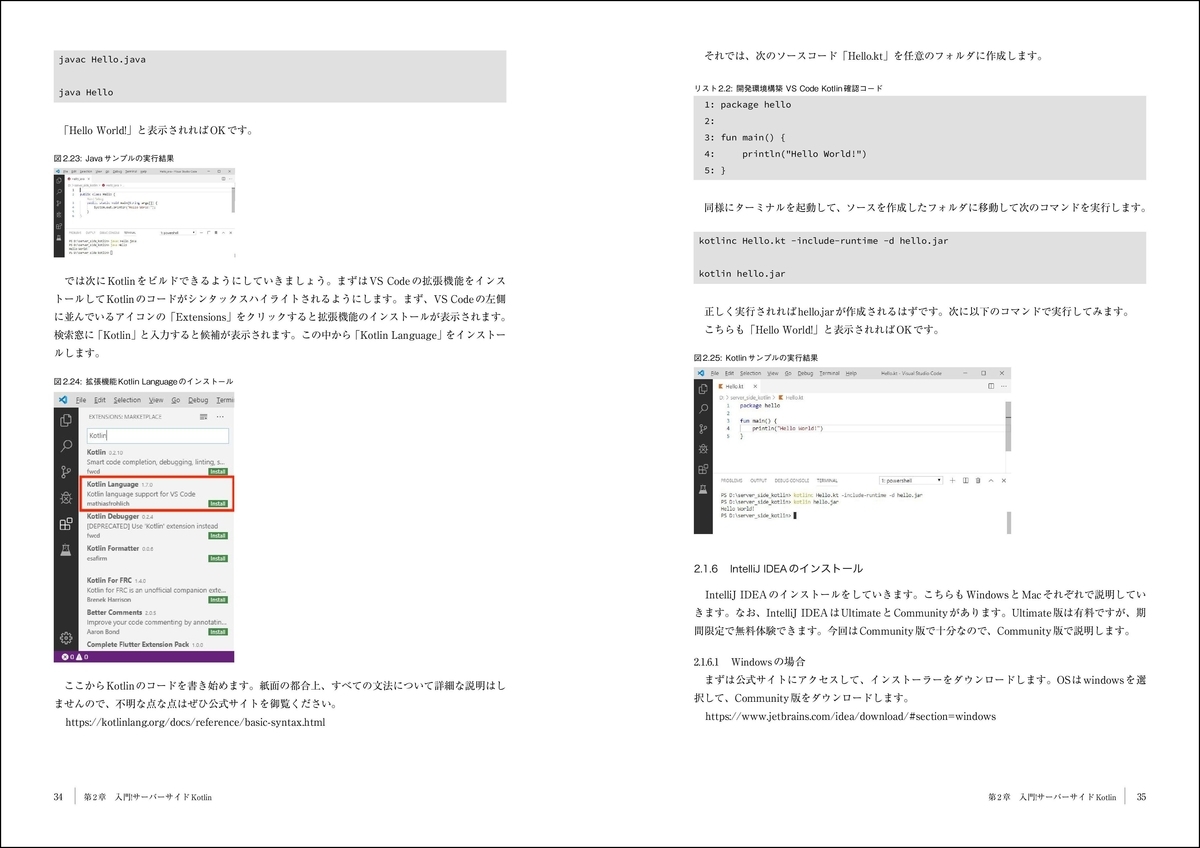Maximize panel chevron-up icon in Figure 2.25
Image resolution: width=1200 pixels, height=848 pixels.
point(991,481)
